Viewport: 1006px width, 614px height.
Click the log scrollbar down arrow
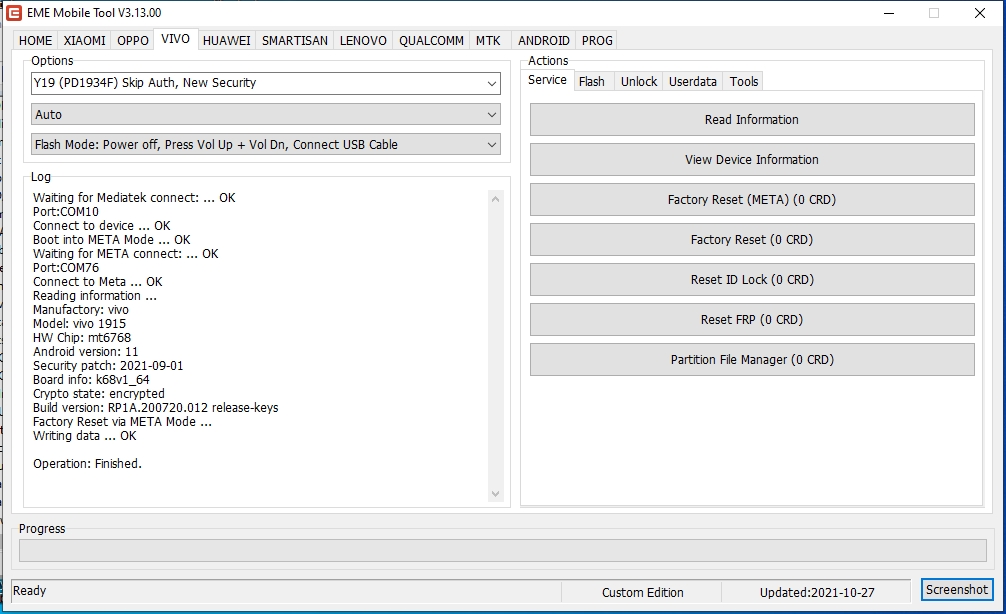(495, 493)
